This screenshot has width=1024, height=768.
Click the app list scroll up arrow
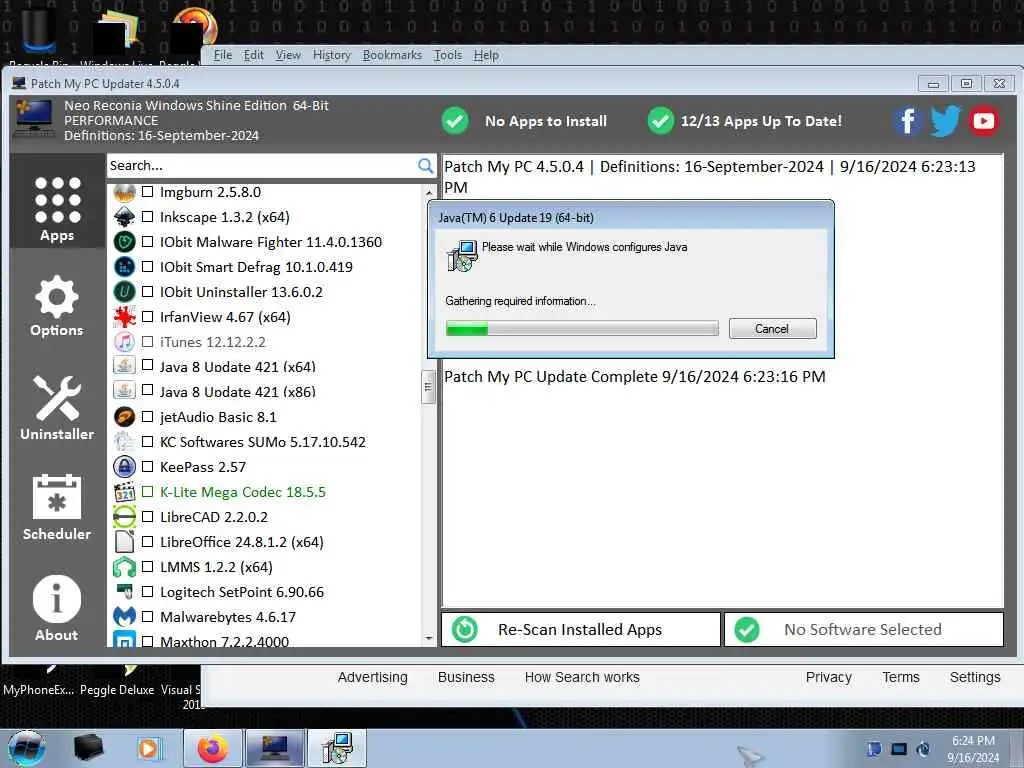(428, 192)
